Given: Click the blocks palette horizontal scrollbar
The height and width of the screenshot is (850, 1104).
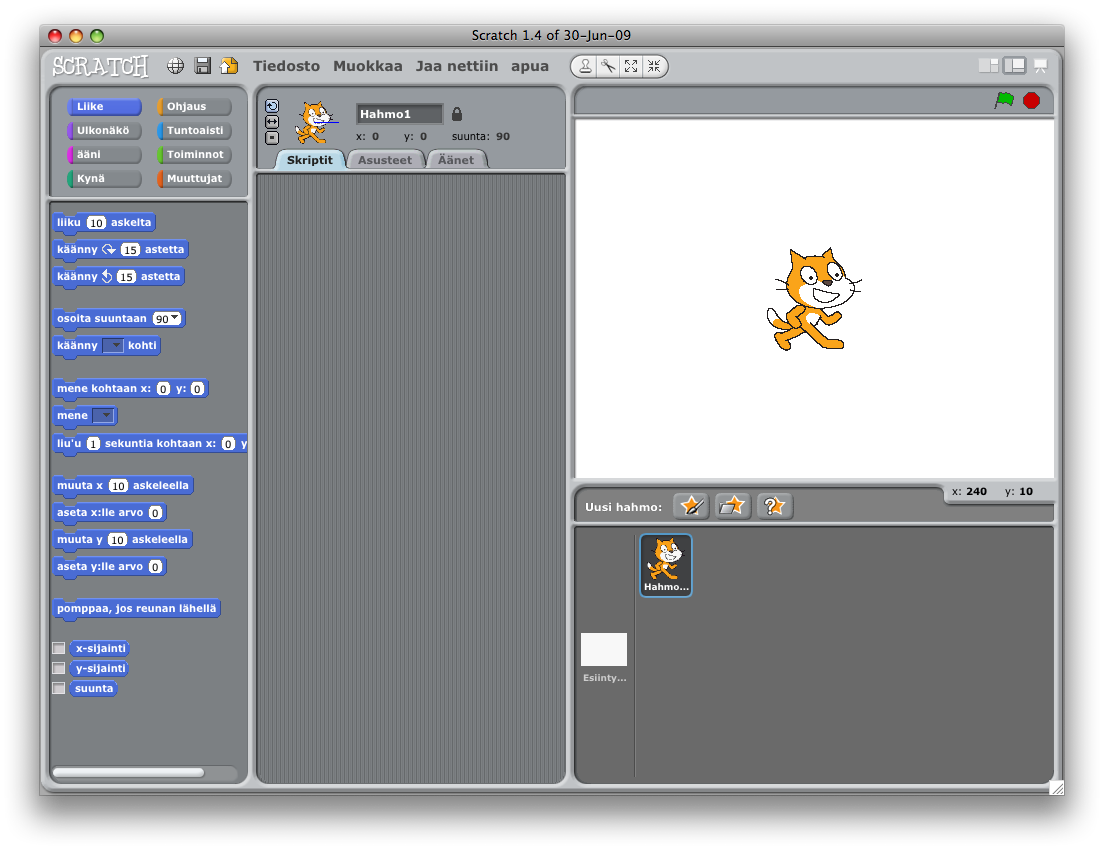Looking at the screenshot, I should coord(128,773).
